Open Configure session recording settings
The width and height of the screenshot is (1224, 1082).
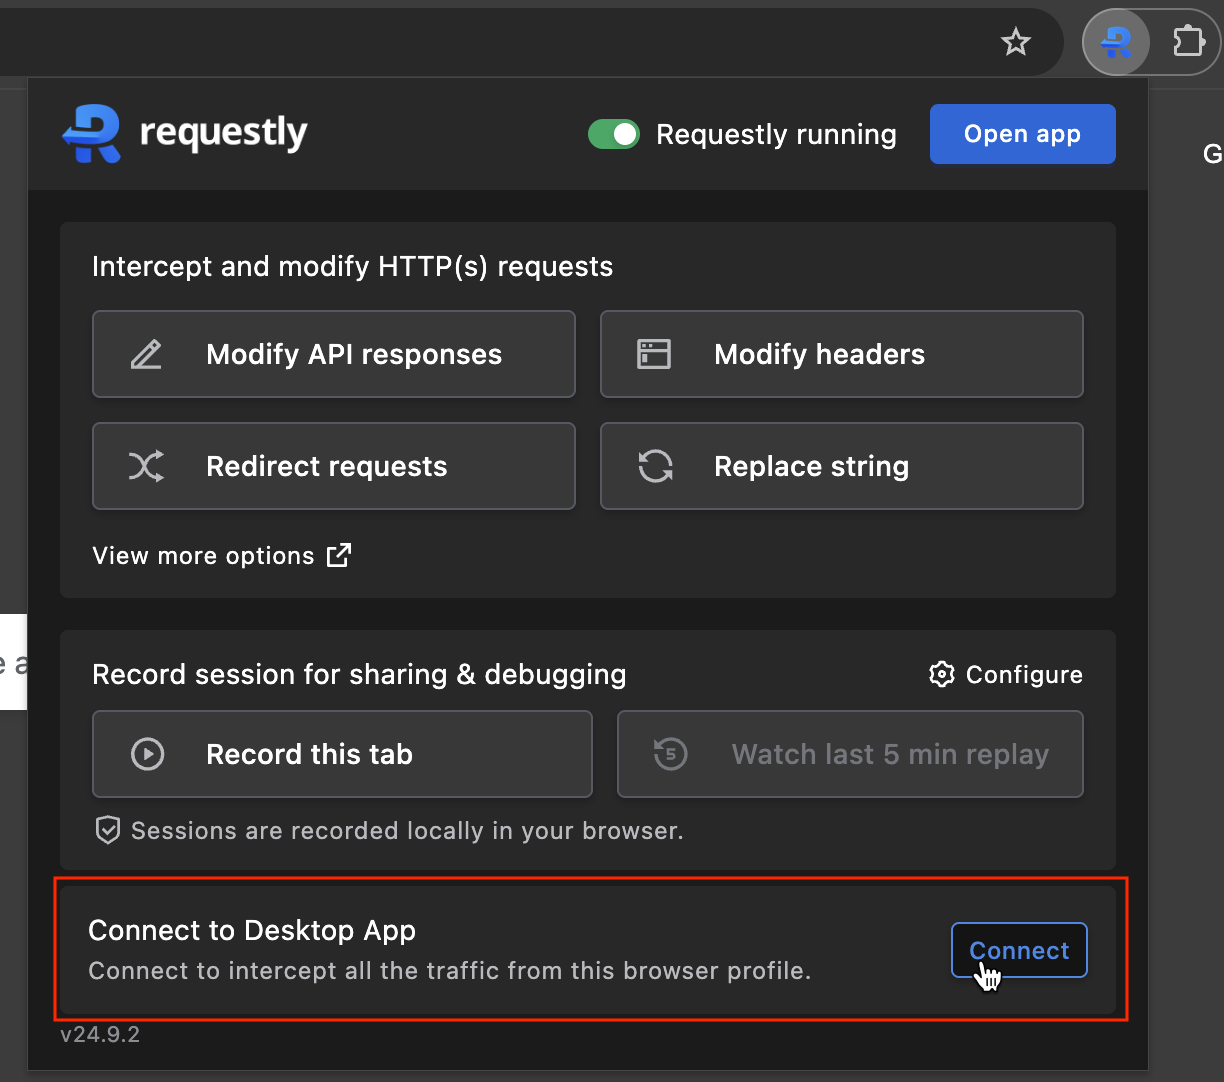(1006, 674)
